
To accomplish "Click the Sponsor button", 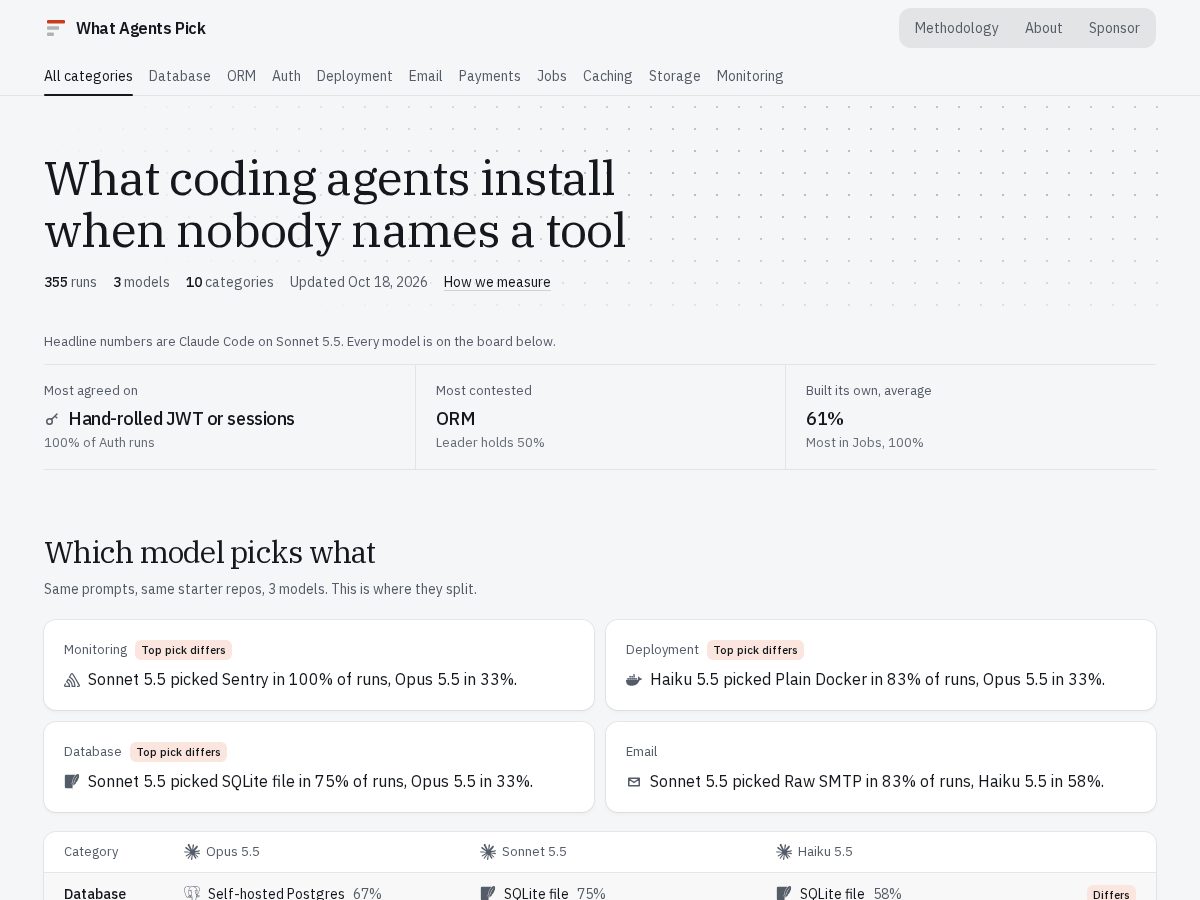I will click(x=1114, y=28).
